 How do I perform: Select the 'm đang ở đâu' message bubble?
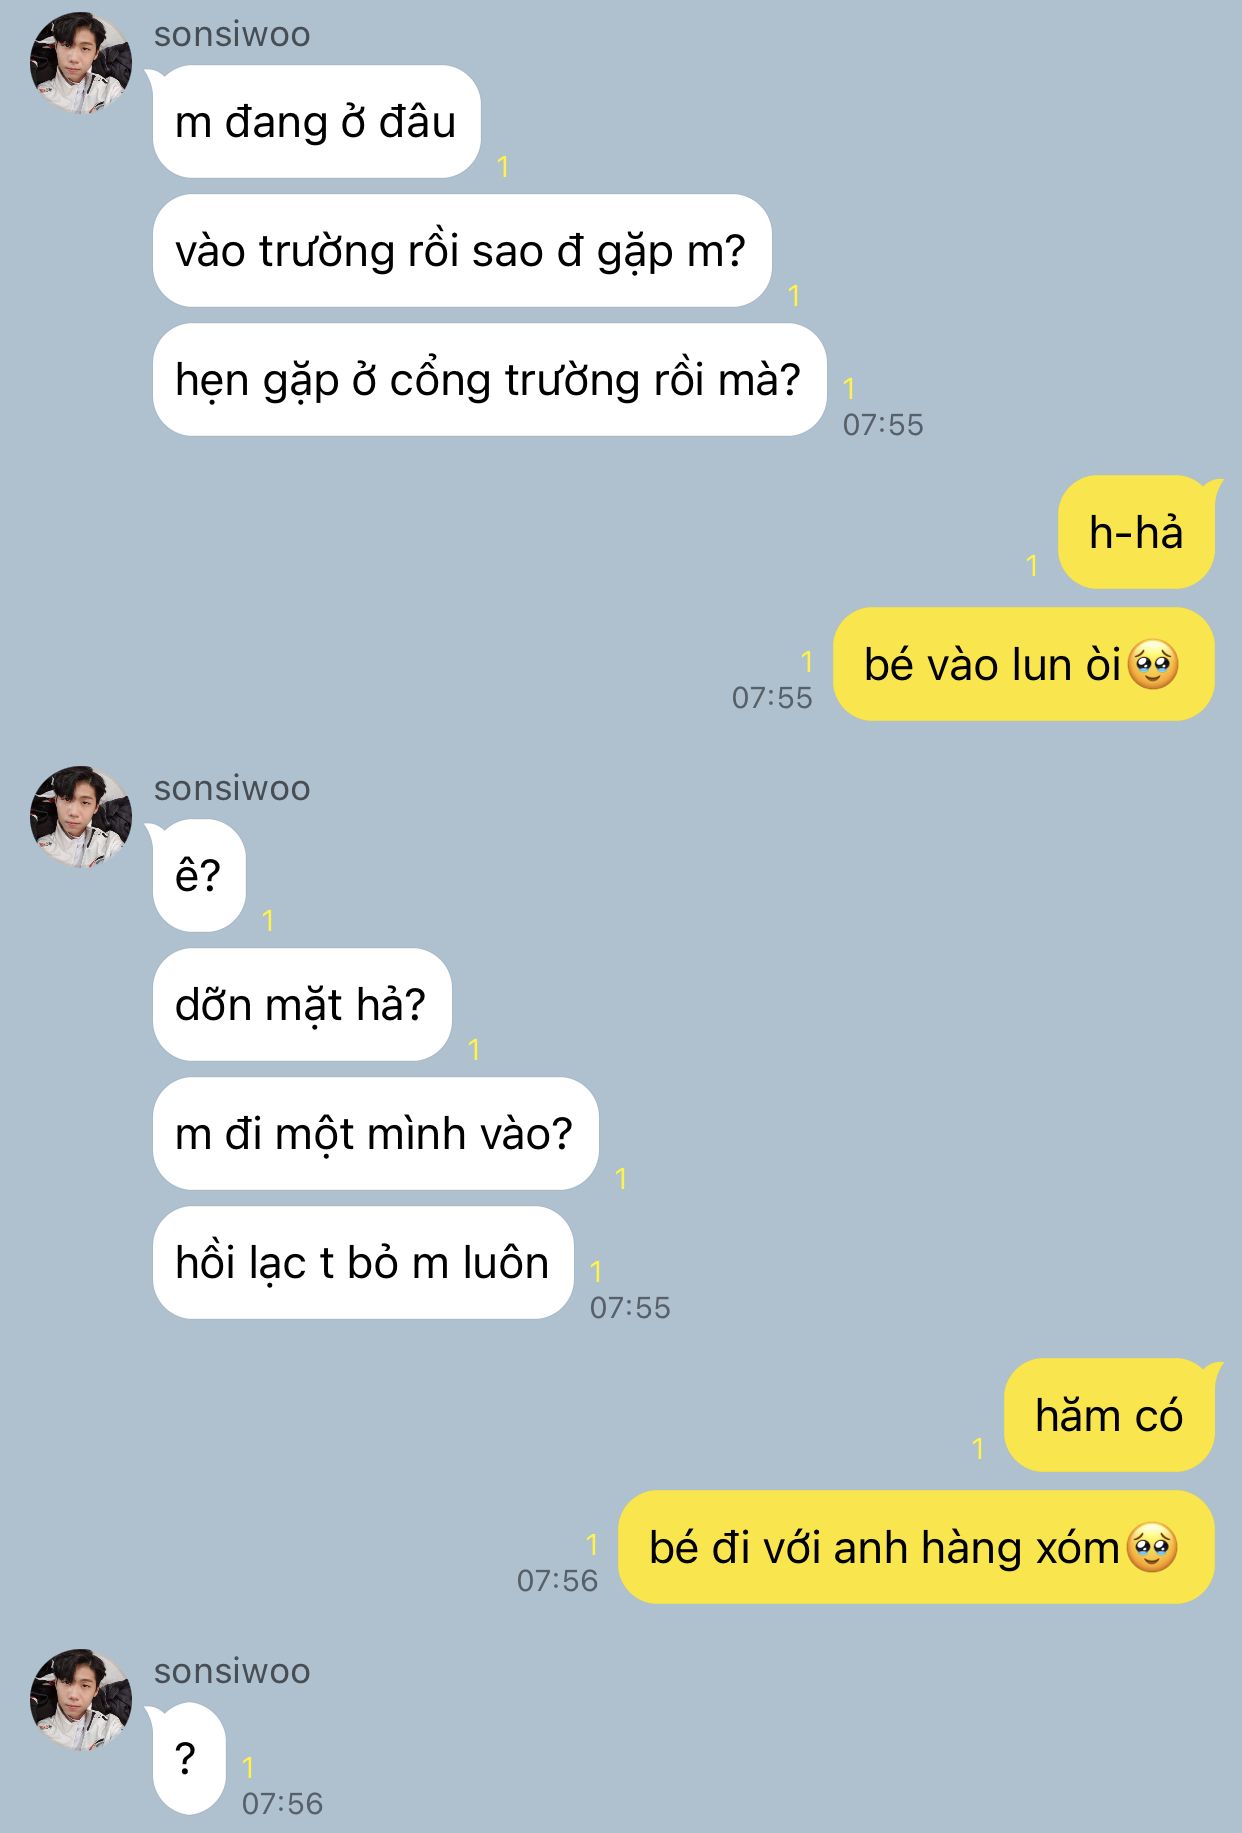(316, 122)
